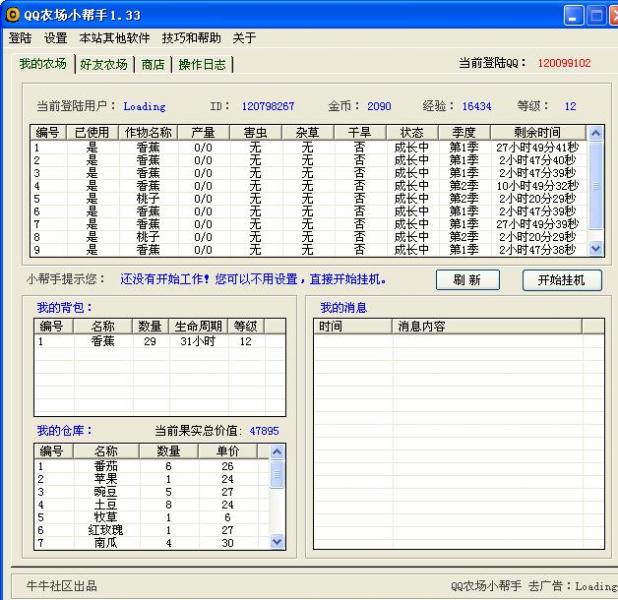The height and width of the screenshot is (600, 618).
Task: Click farm table scrollbar down arrow
Action: [x=596, y=248]
